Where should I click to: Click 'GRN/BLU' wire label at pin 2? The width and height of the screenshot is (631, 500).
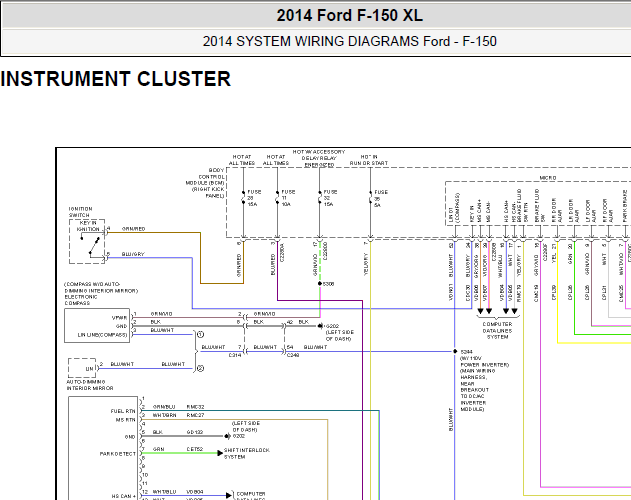[164, 407]
